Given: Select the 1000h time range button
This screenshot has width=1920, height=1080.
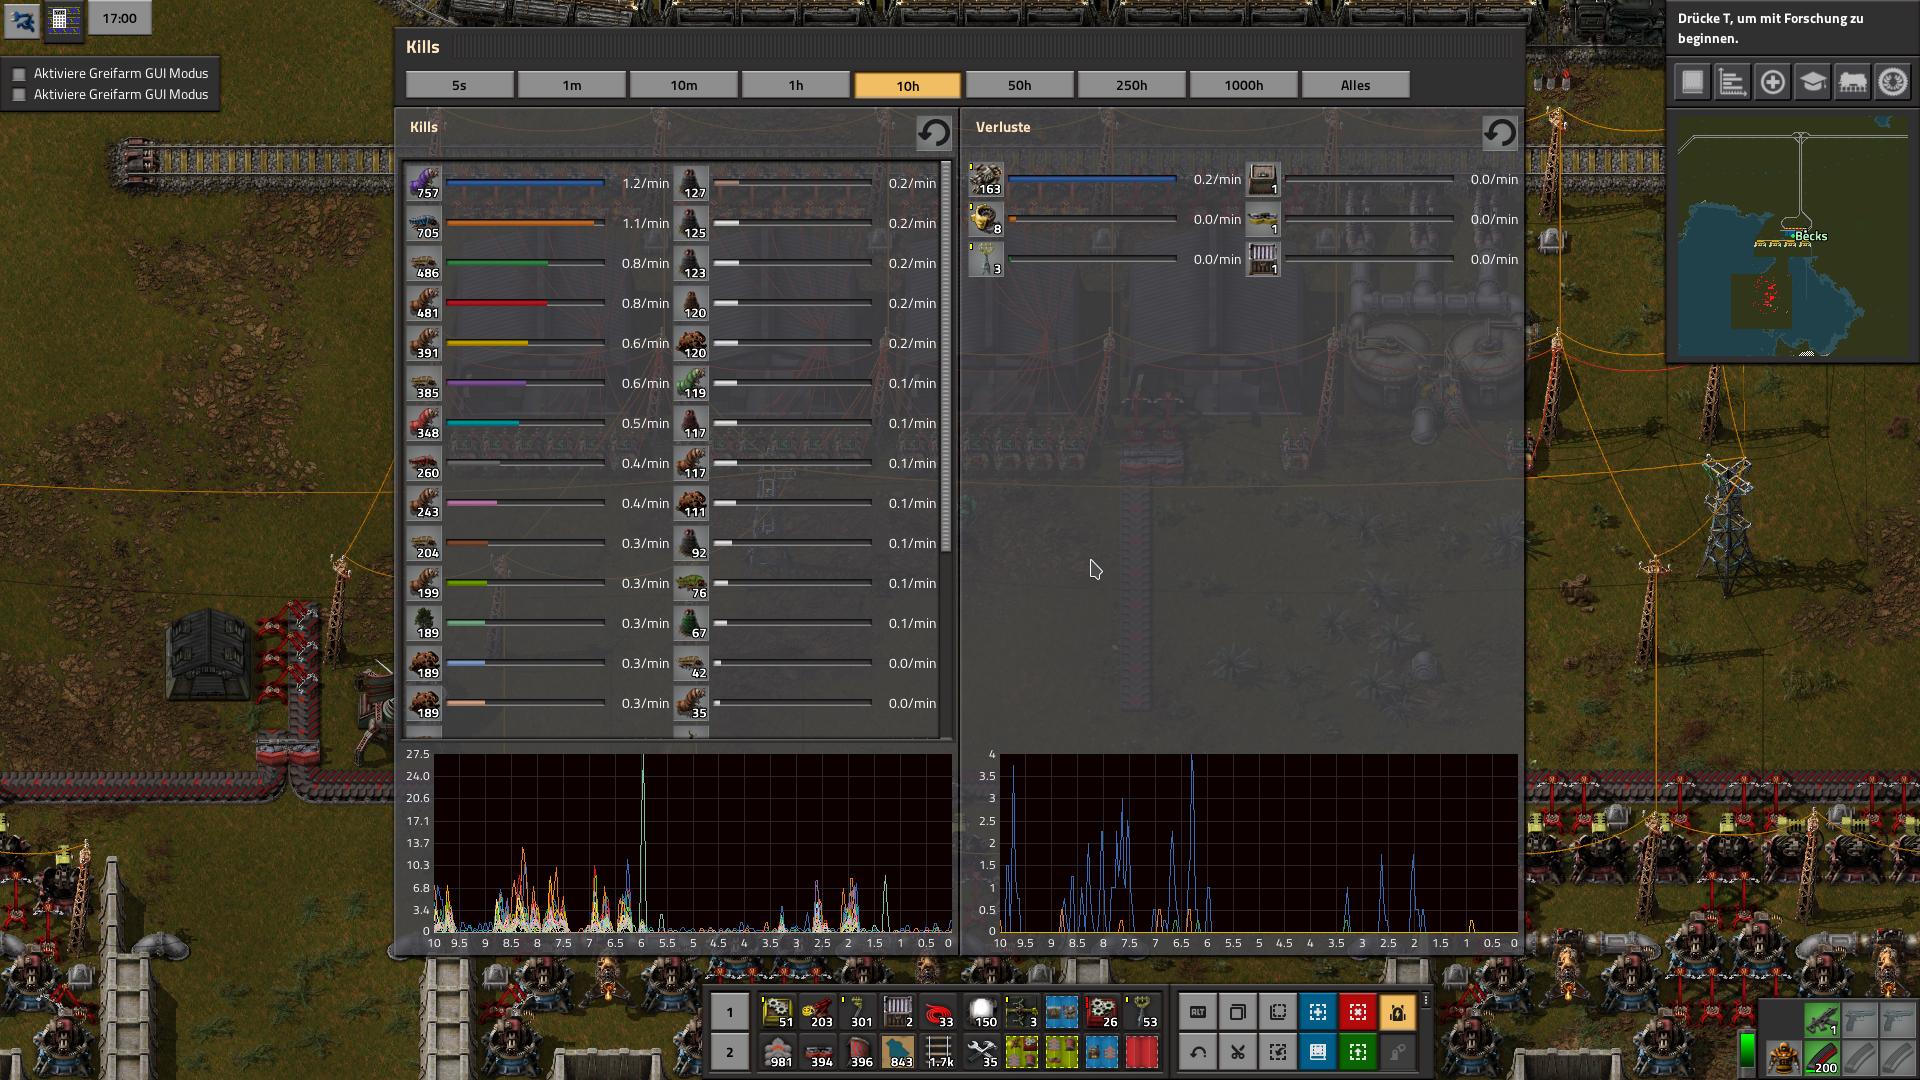Looking at the screenshot, I should 1243,85.
